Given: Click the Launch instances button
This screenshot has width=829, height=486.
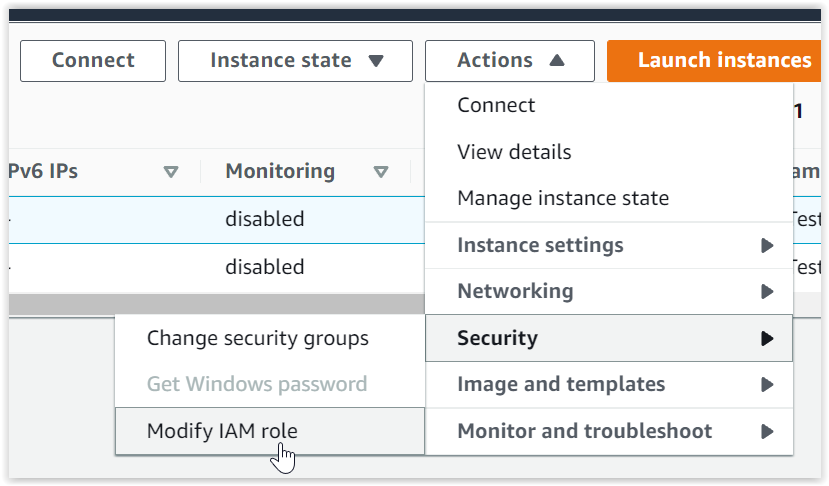Looking at the screenshot, I should 723,61.
